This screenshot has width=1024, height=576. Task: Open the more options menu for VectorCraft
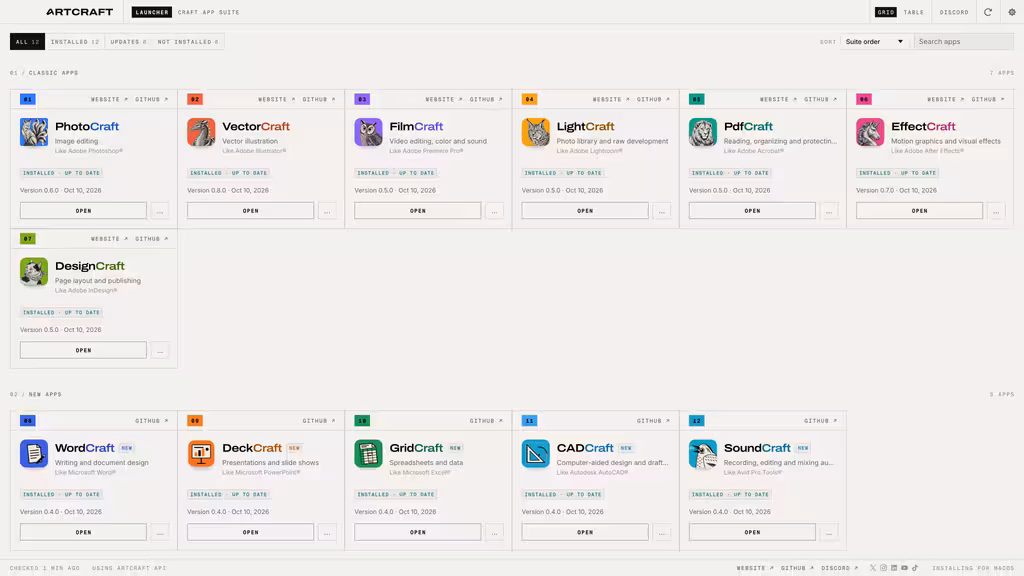327,211
